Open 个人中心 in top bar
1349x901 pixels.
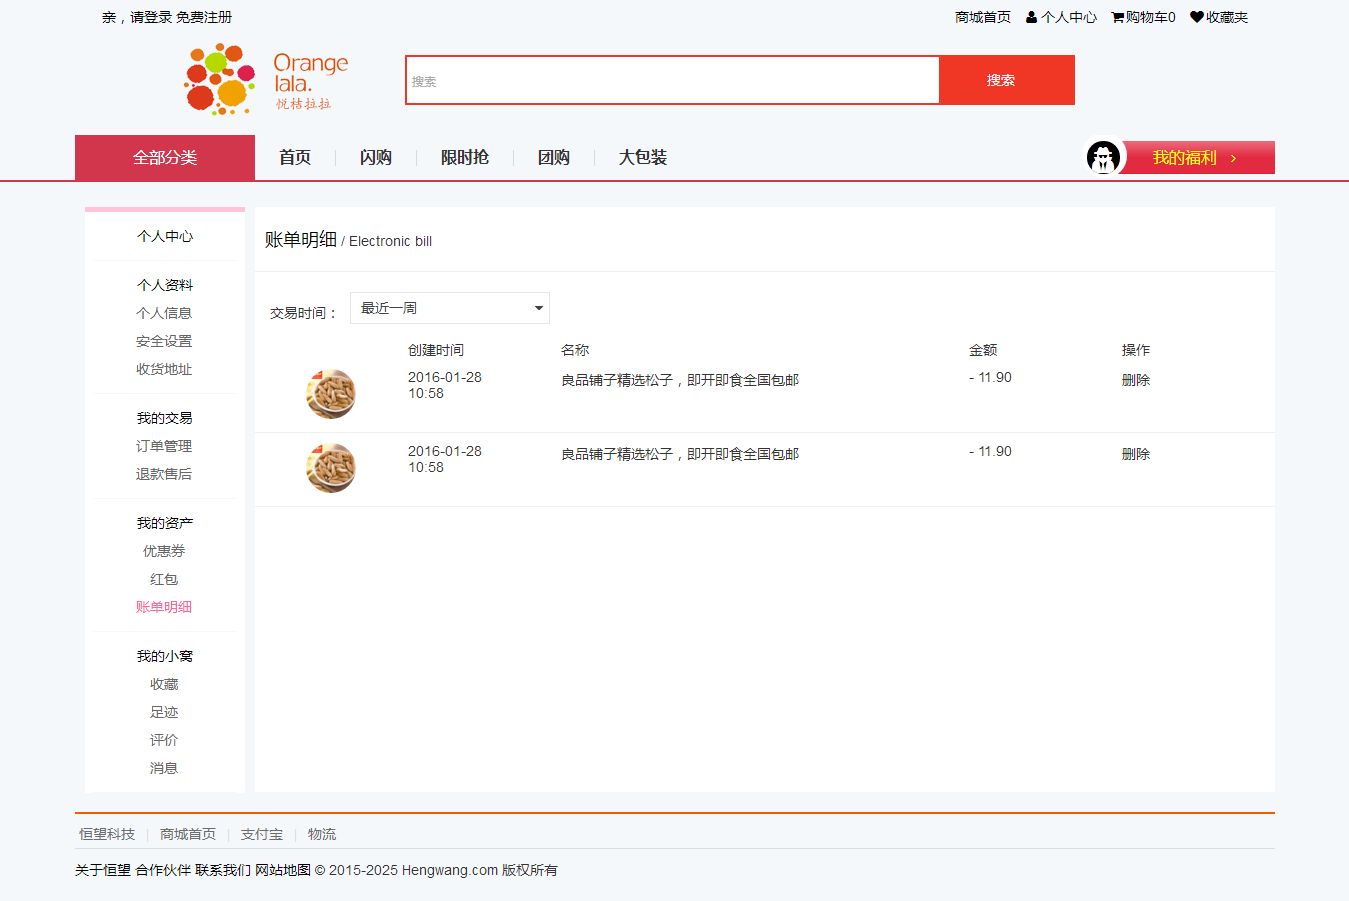tap(1069, 17)
